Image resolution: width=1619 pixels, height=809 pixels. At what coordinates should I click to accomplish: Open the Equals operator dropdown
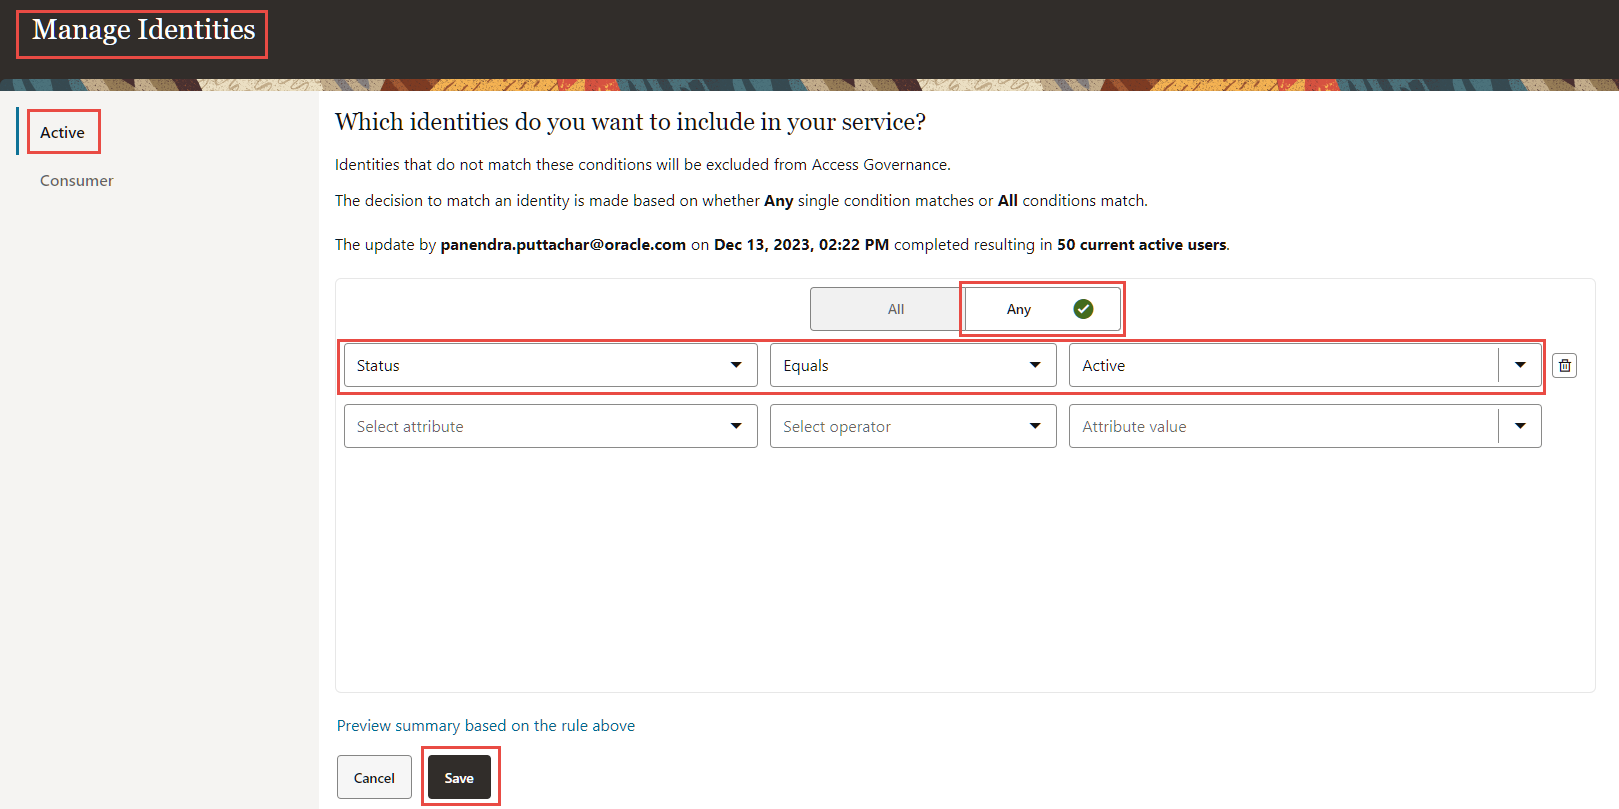913,366
